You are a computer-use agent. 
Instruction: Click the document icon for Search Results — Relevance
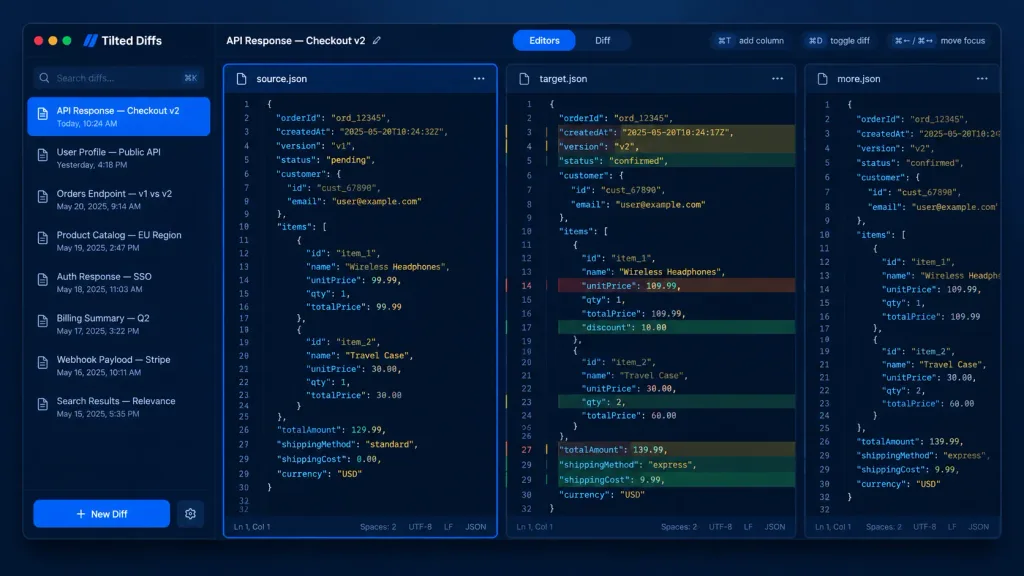coord(42,405)
